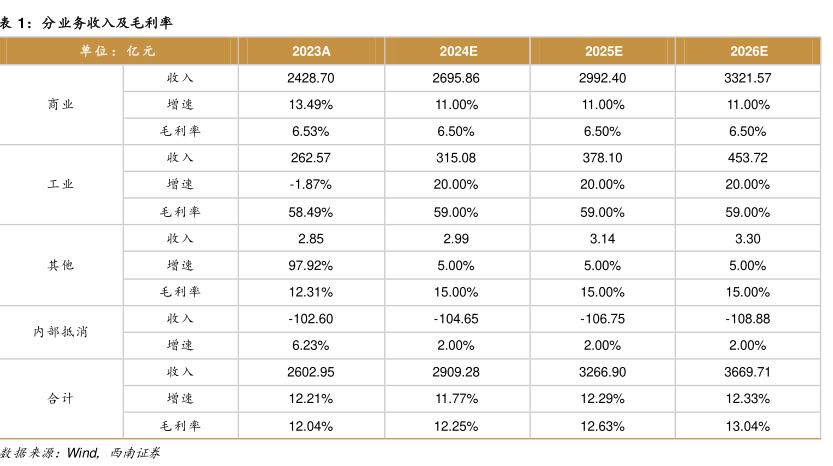Click the -104.65 revenue cell

tap(458, 318)
